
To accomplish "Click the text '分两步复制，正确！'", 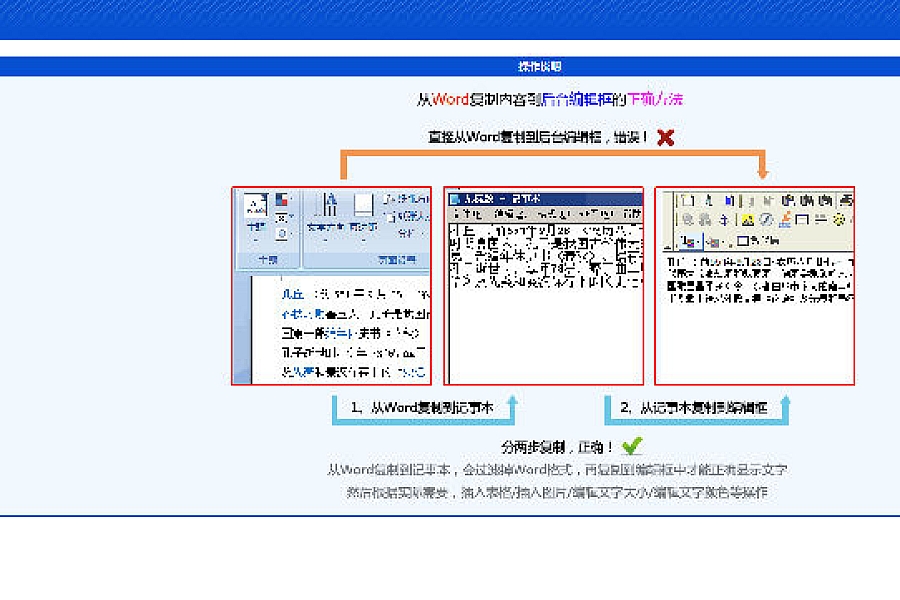I will [x=557, y=447].
